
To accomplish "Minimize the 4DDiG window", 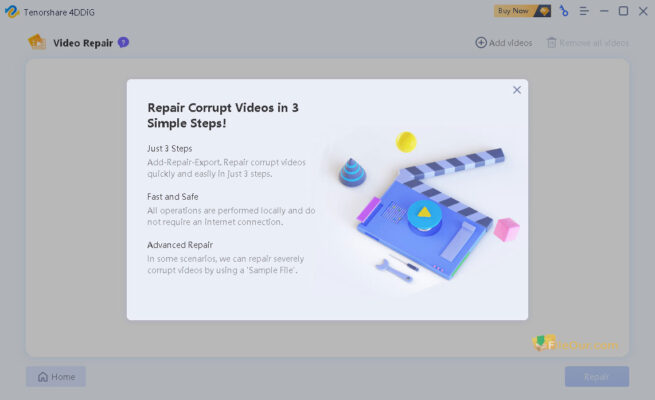I will tap(604, 11).
